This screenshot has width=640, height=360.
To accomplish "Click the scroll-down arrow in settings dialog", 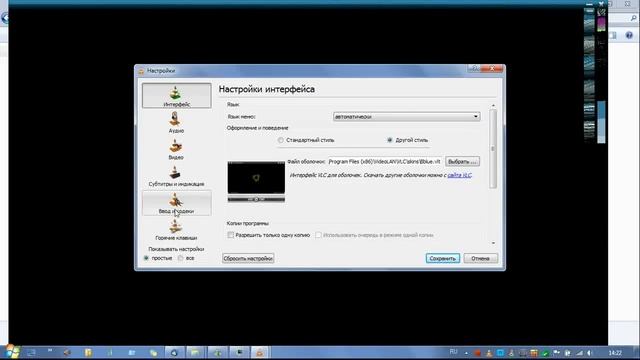I will click(493, 243).
